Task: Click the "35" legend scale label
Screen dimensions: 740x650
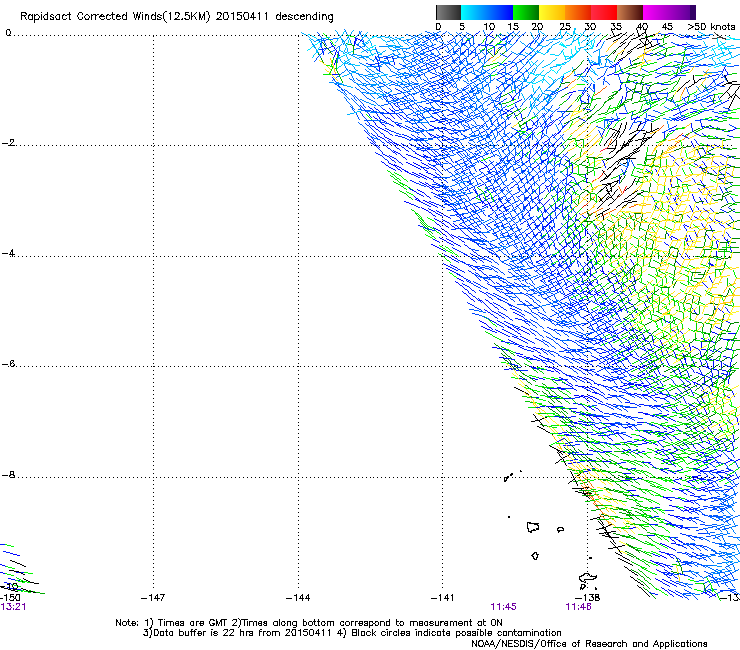Action: tap(616, 27)
